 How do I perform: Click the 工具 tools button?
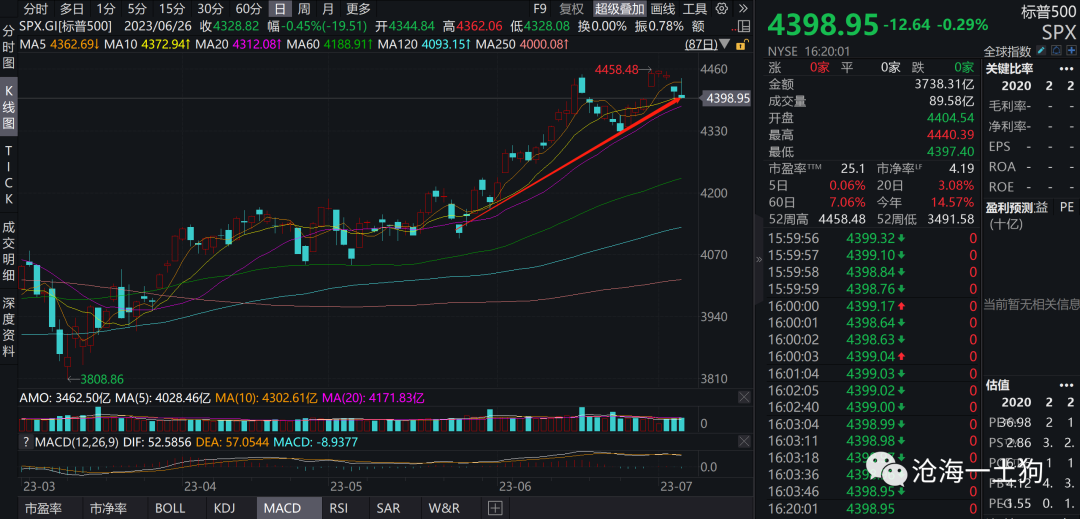[x=695, y=9]
